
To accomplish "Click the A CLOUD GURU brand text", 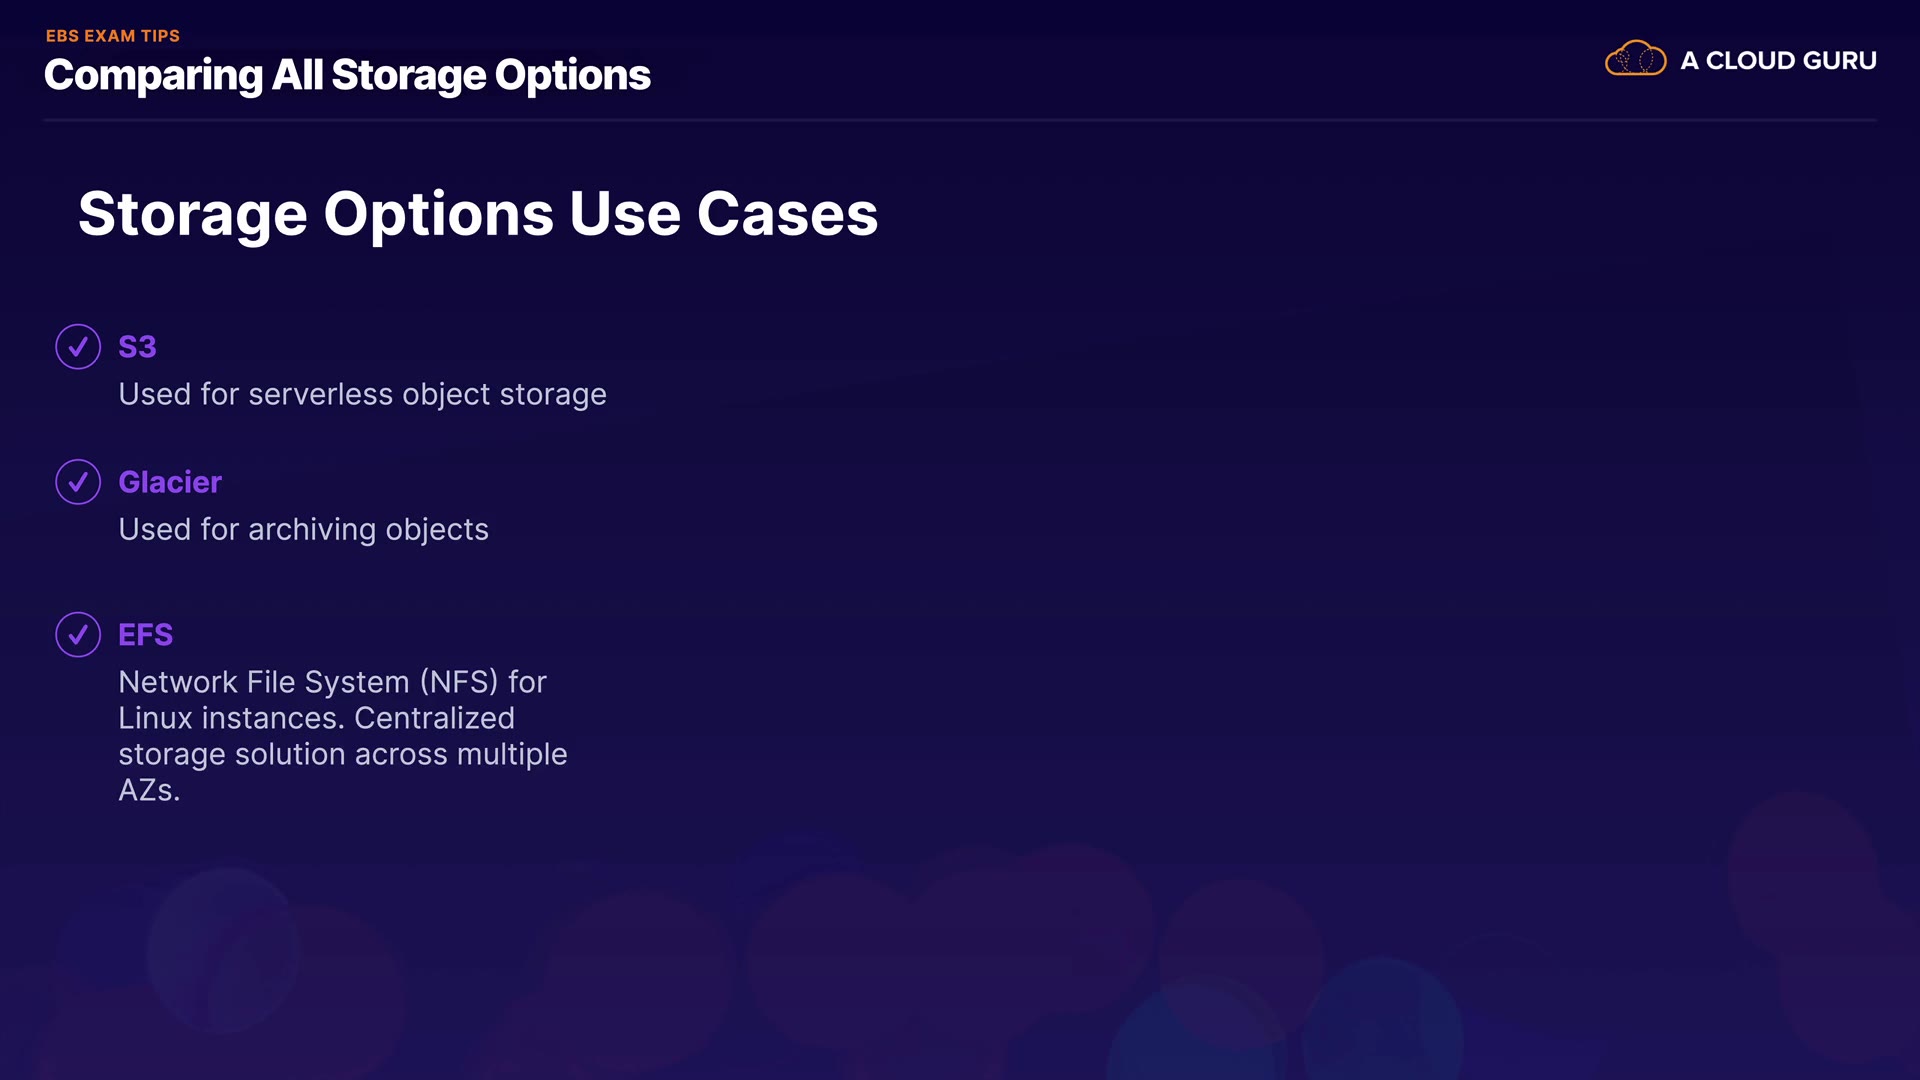I will 1777,61.
